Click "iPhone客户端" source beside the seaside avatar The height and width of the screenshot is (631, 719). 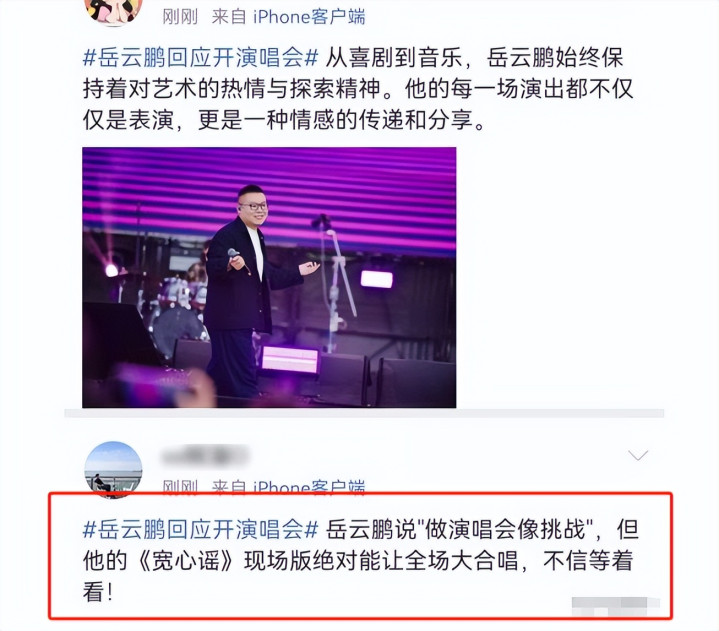[309, 487]
